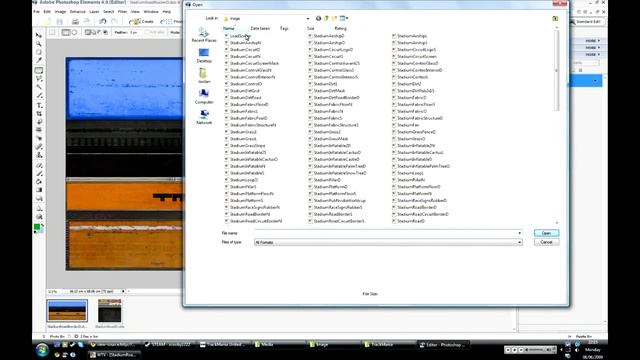The width and height of the screenshot is (640, 360).
Task: Open Computer in the places bar
Action: [x=204, y=97]
